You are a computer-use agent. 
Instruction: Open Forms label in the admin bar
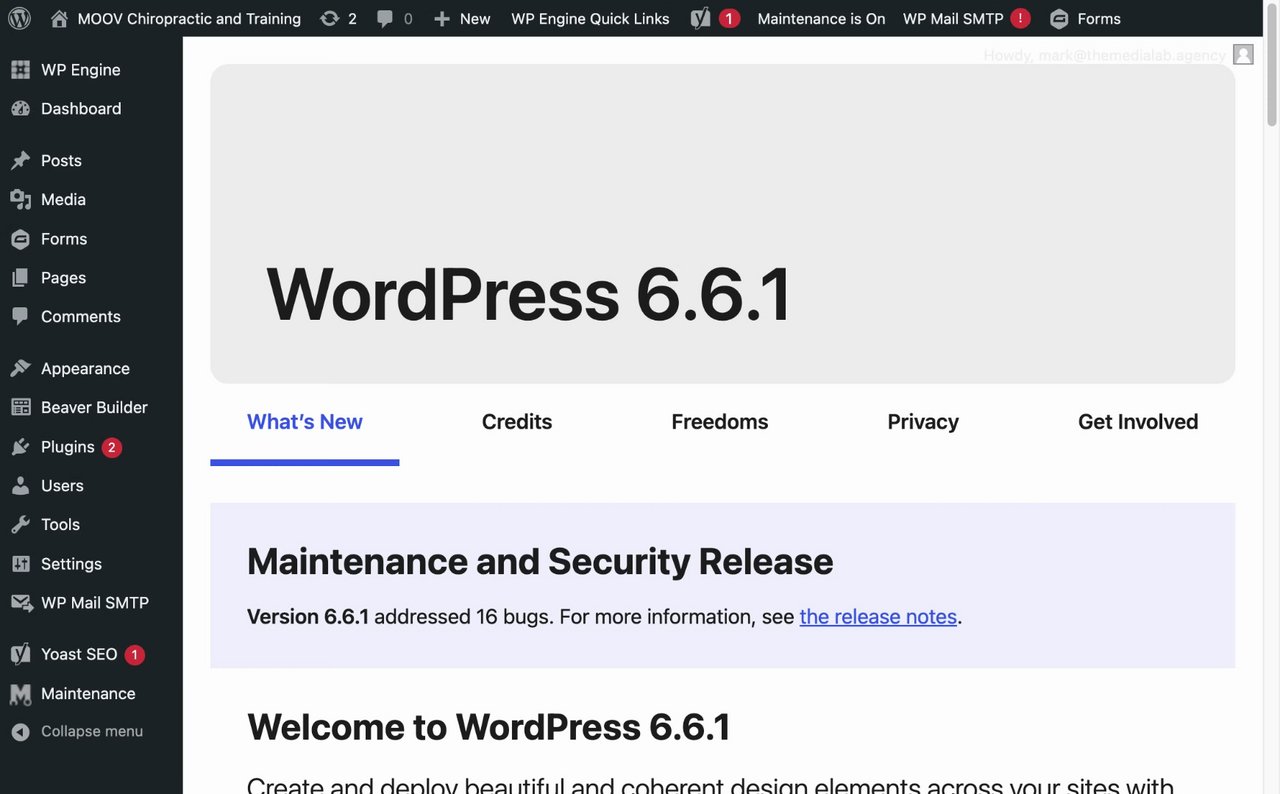coord(1099,19)
